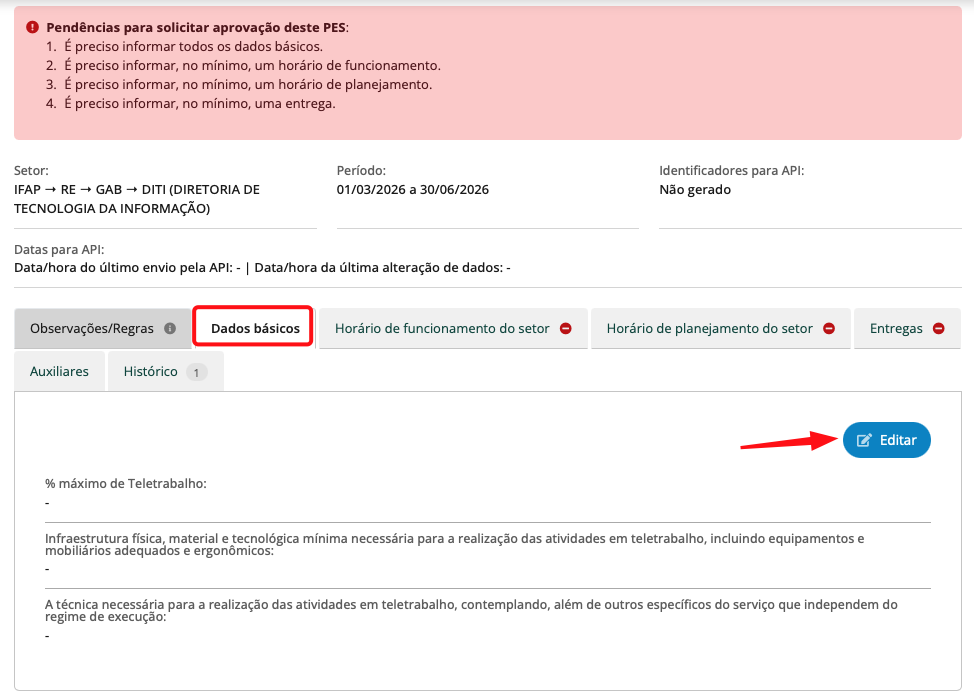Viewport: 974px width, 700px height.
Task: Click the '% máximo de Teletrabalho' field label
Action: click(126, 484)
